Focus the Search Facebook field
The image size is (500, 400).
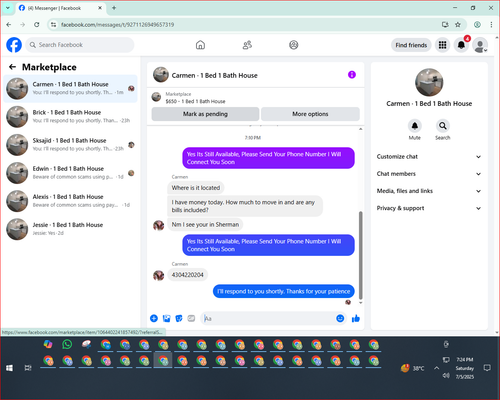pos(80,45)
